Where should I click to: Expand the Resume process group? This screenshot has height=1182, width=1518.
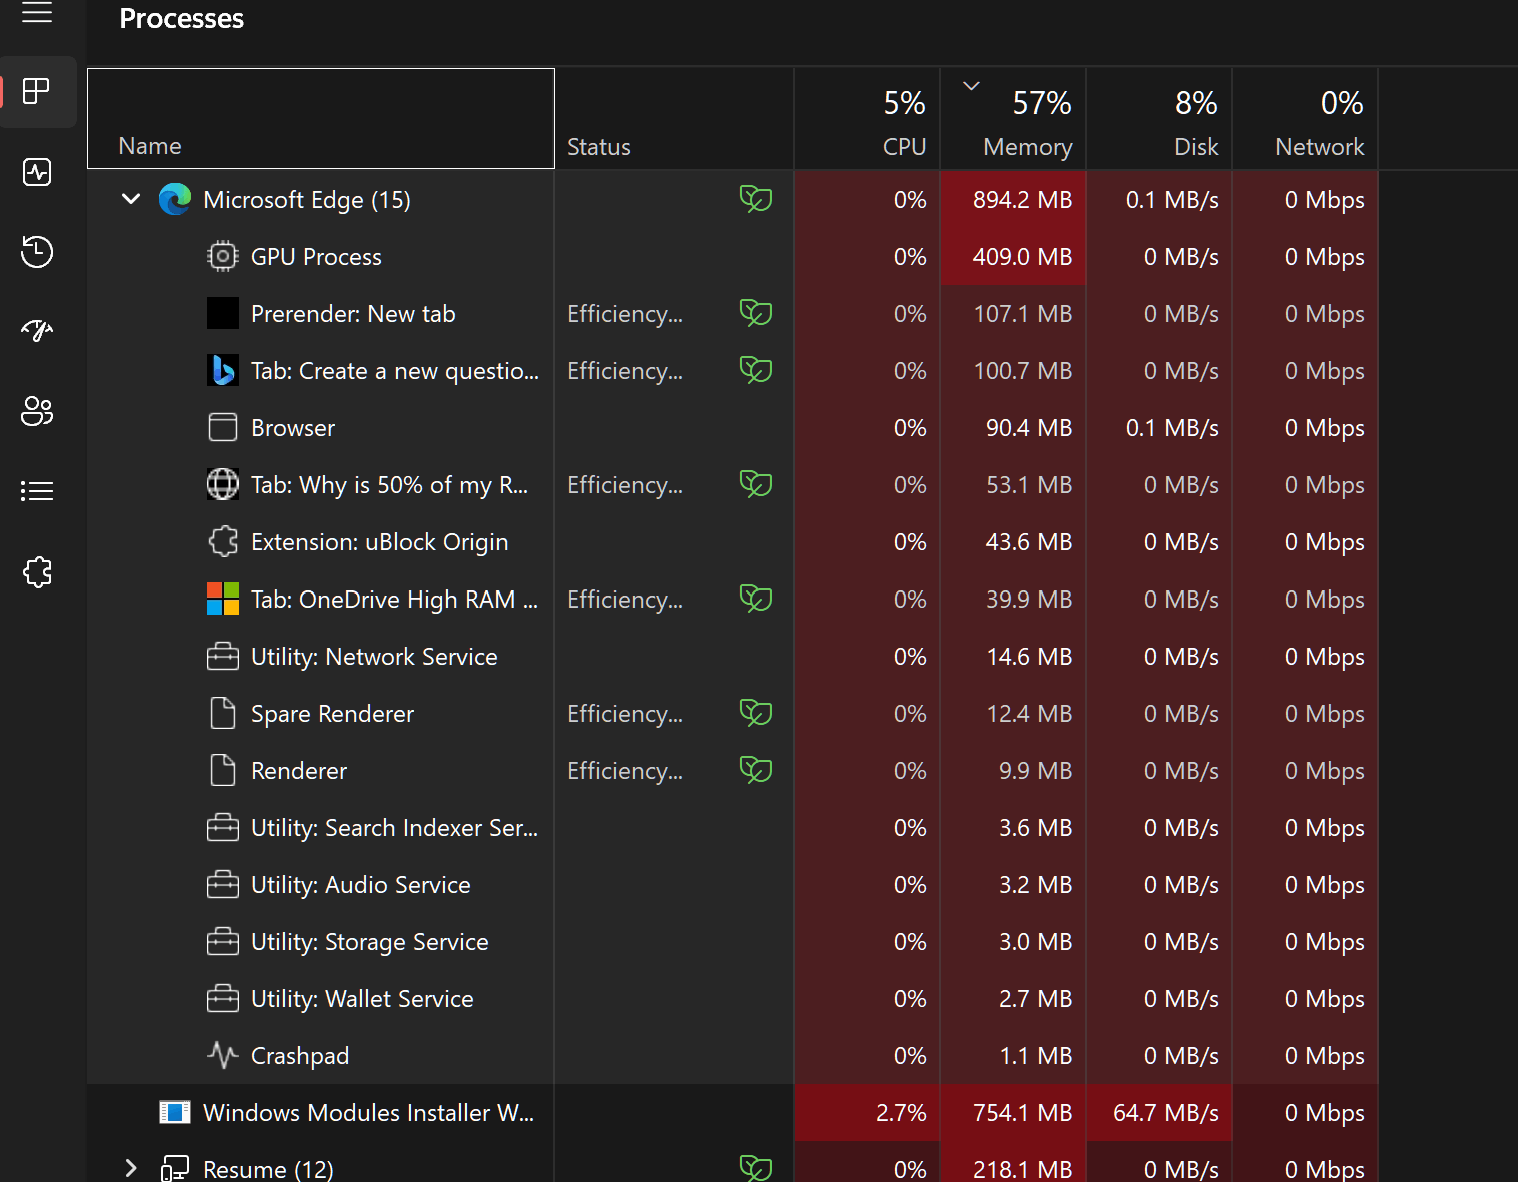[130, 1168]
